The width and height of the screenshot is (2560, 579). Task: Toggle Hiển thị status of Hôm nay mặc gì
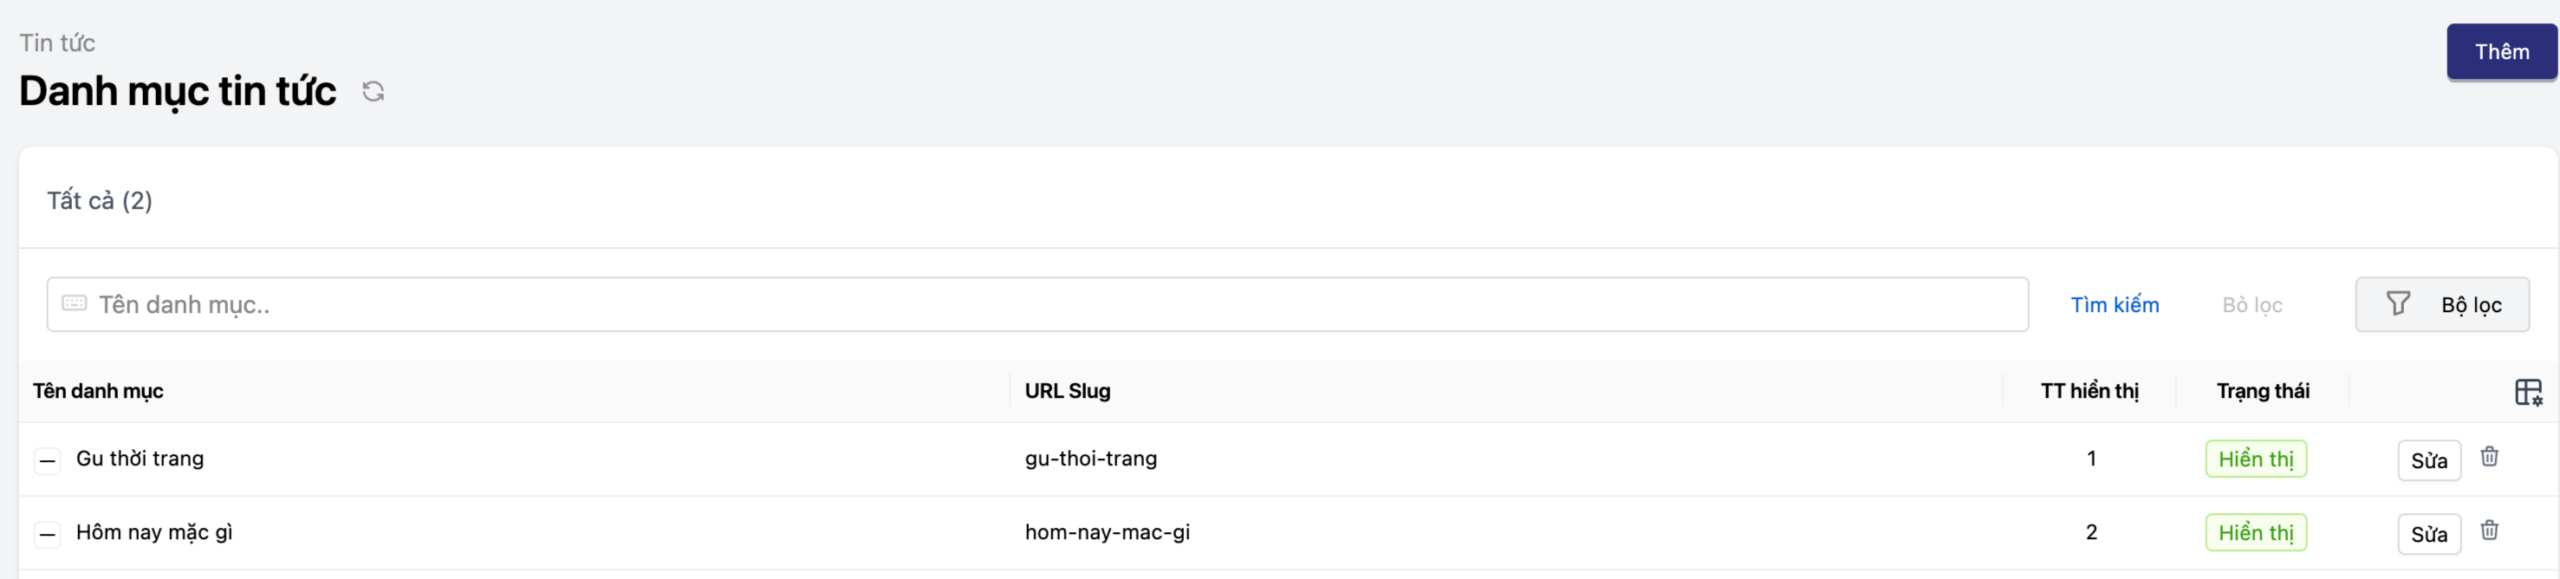2255,533
